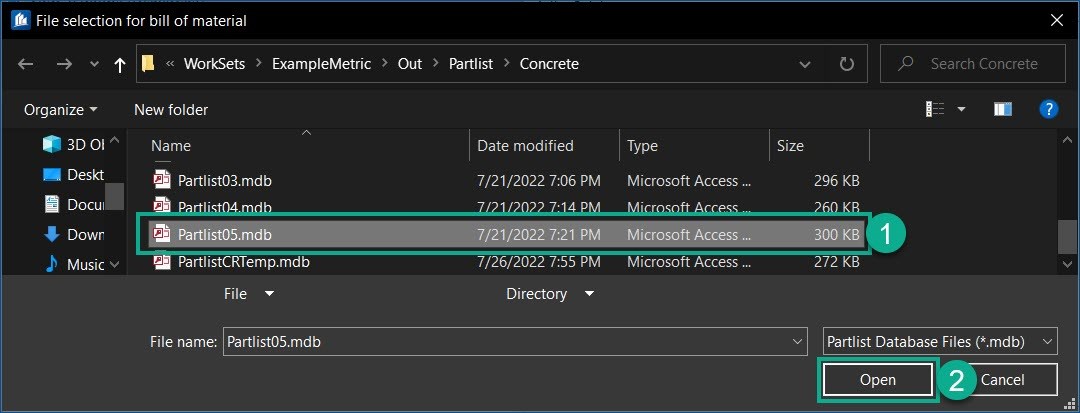
Task: Expand the address bar history dropdown
Action: [x=805, y=64]
